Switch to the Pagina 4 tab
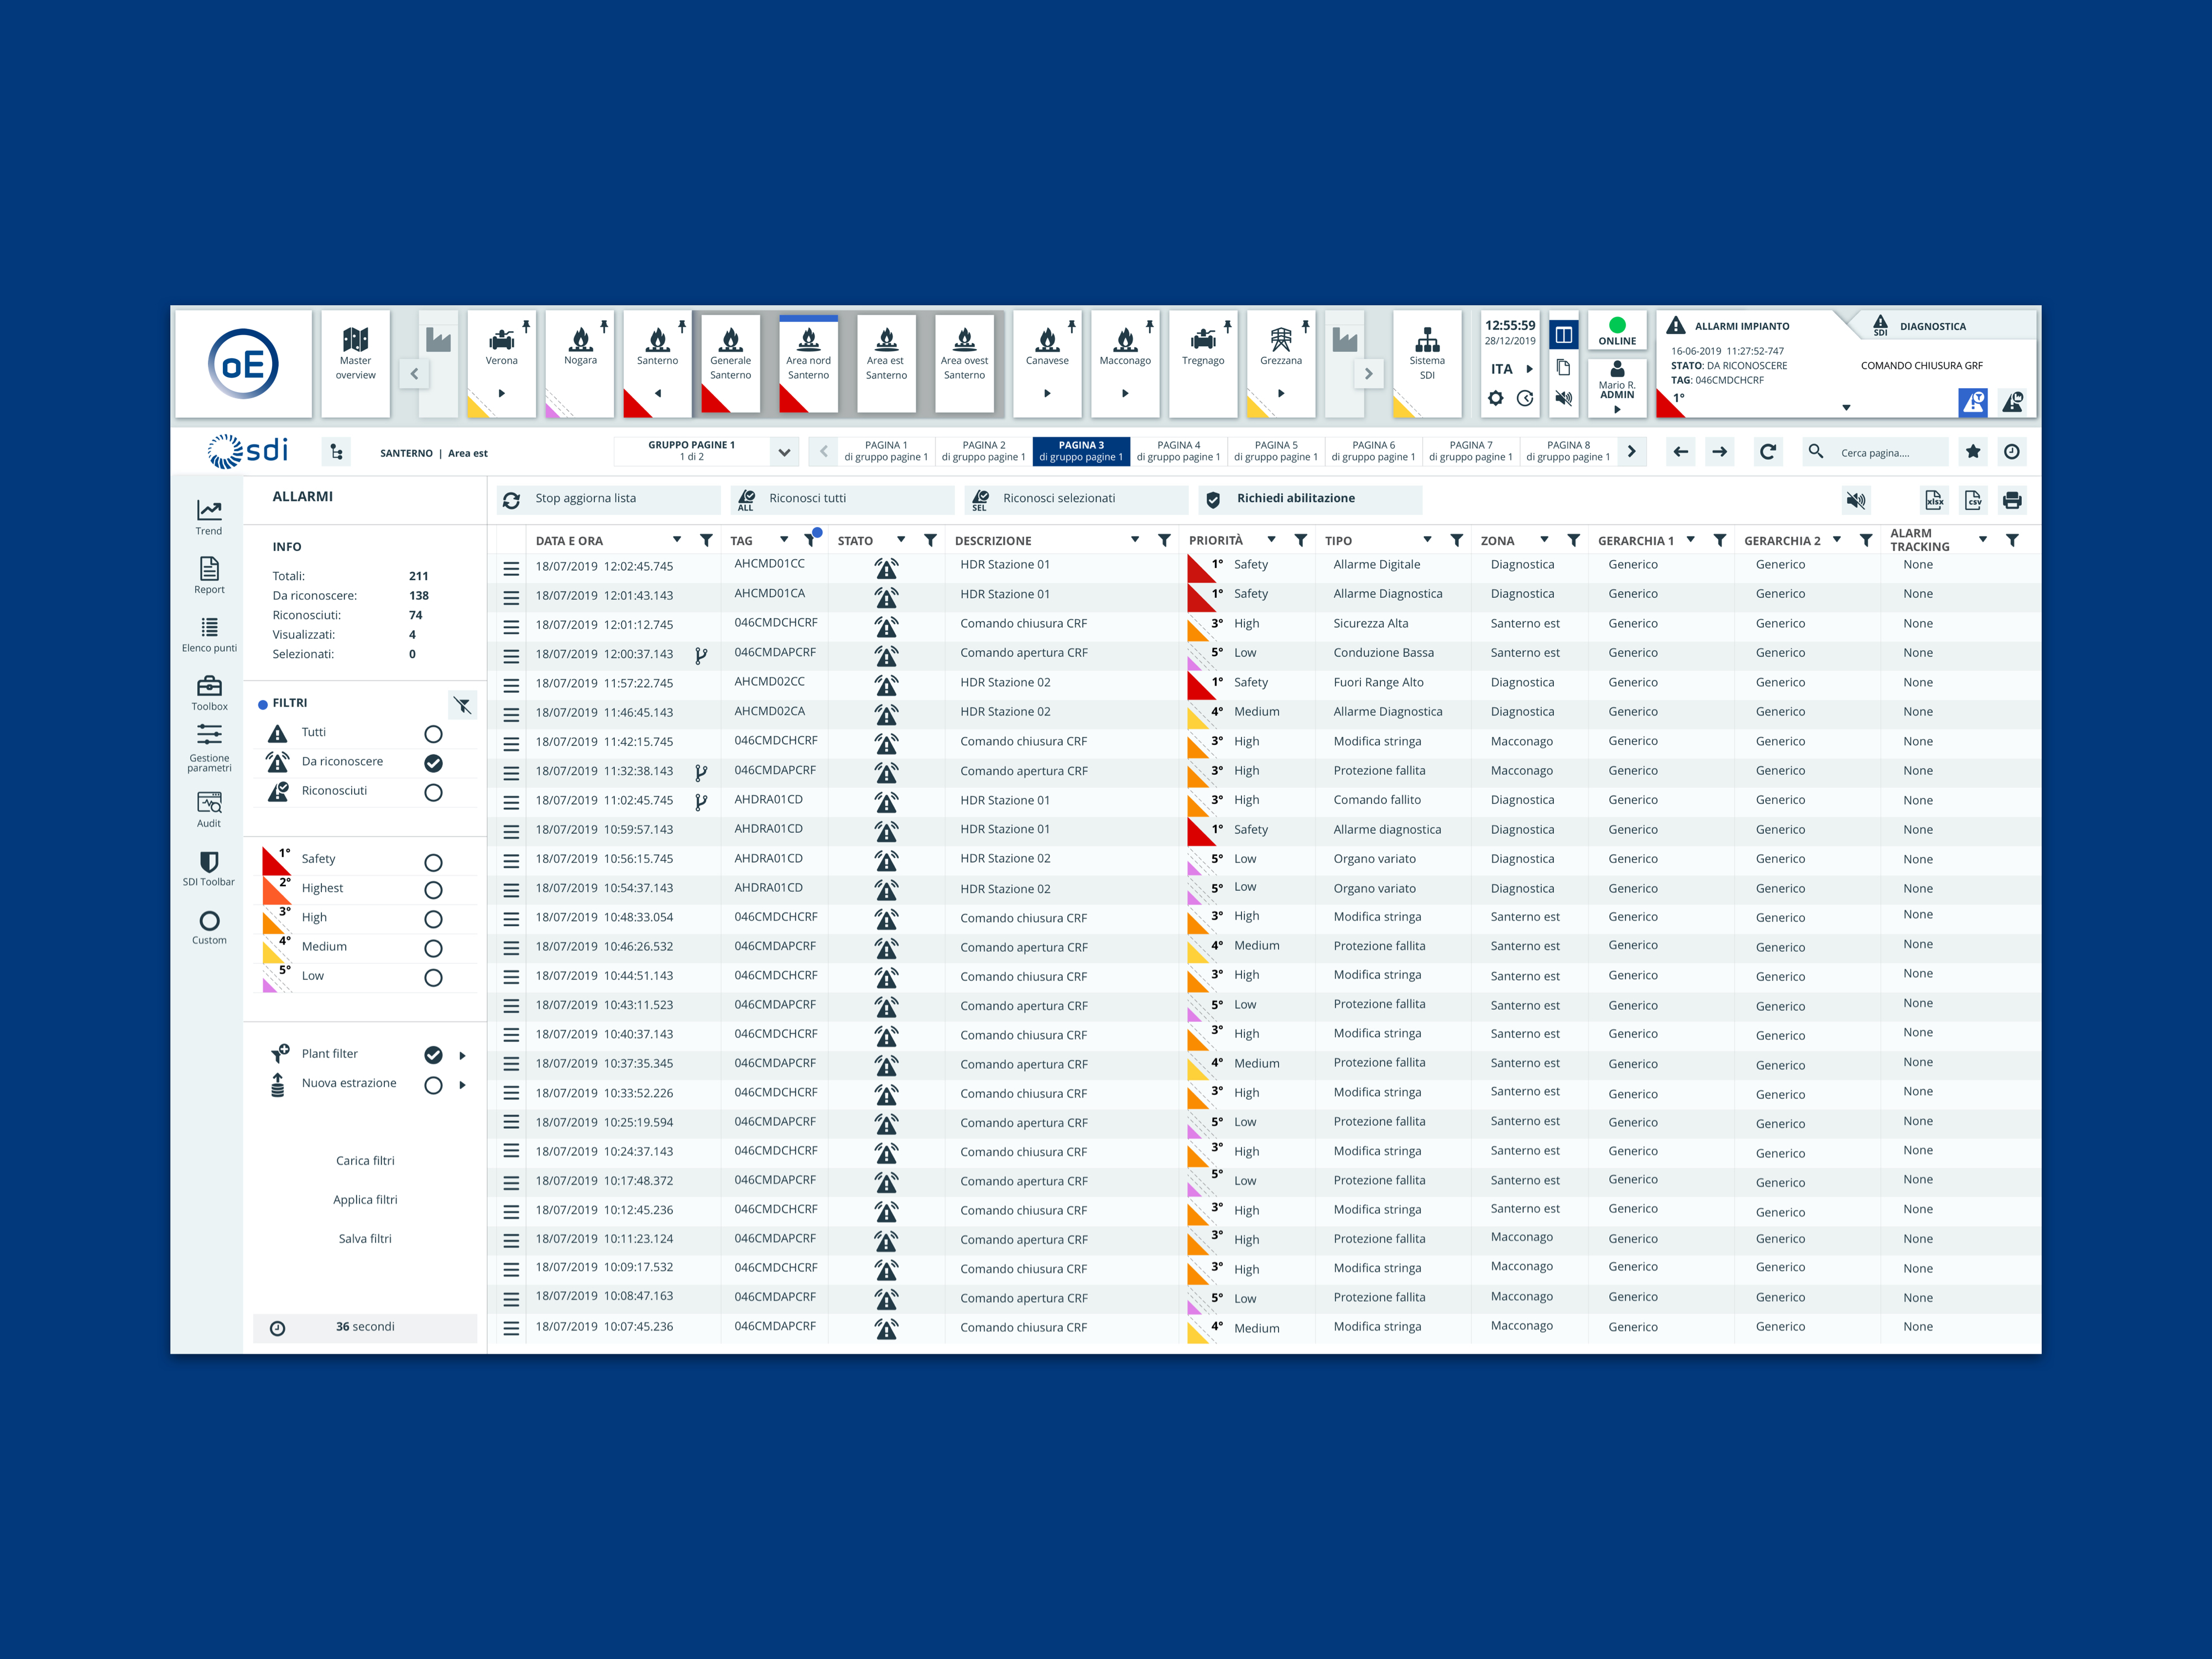This screenshot has width=2212, height=1659. point(1178,451)
